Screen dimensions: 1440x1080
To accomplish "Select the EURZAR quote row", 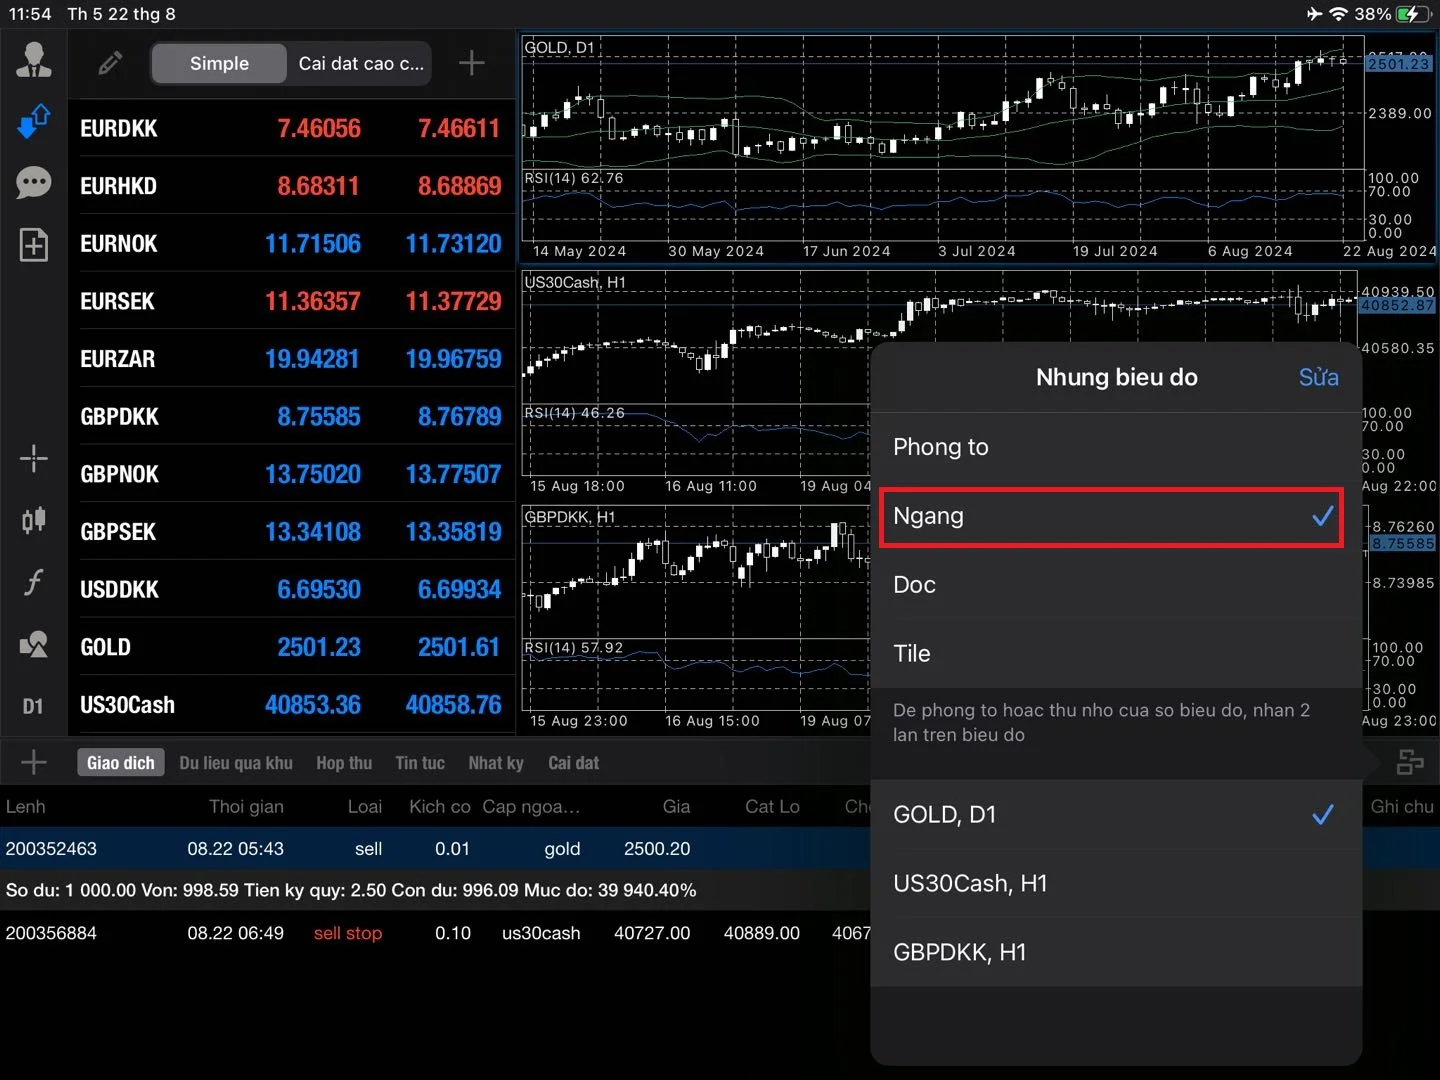I will [x=291, y=359].
